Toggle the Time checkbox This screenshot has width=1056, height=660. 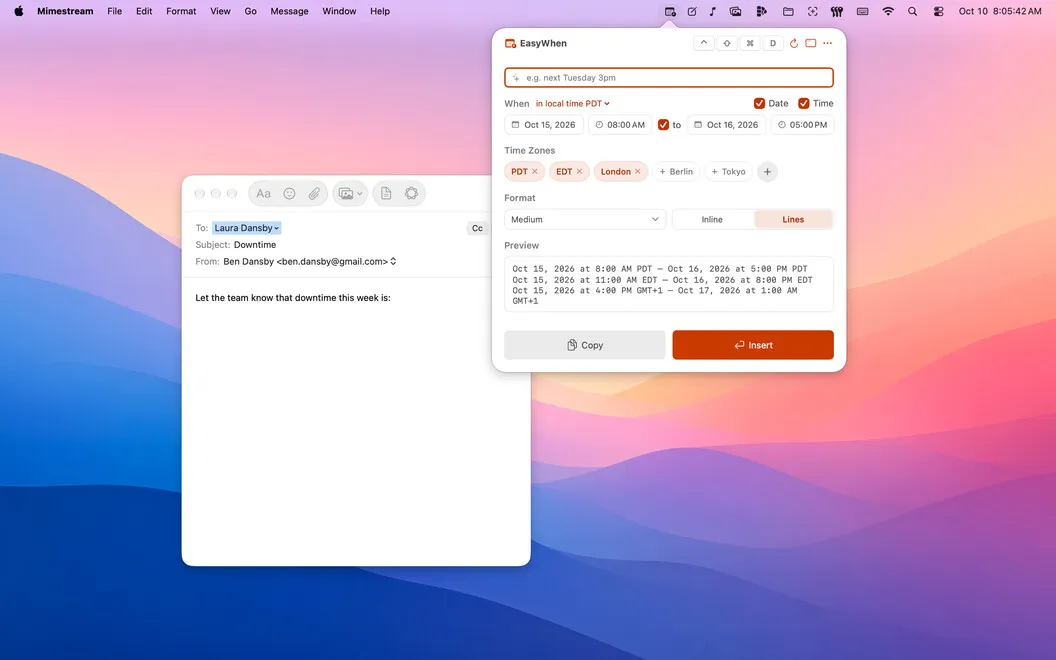(803, 103)
